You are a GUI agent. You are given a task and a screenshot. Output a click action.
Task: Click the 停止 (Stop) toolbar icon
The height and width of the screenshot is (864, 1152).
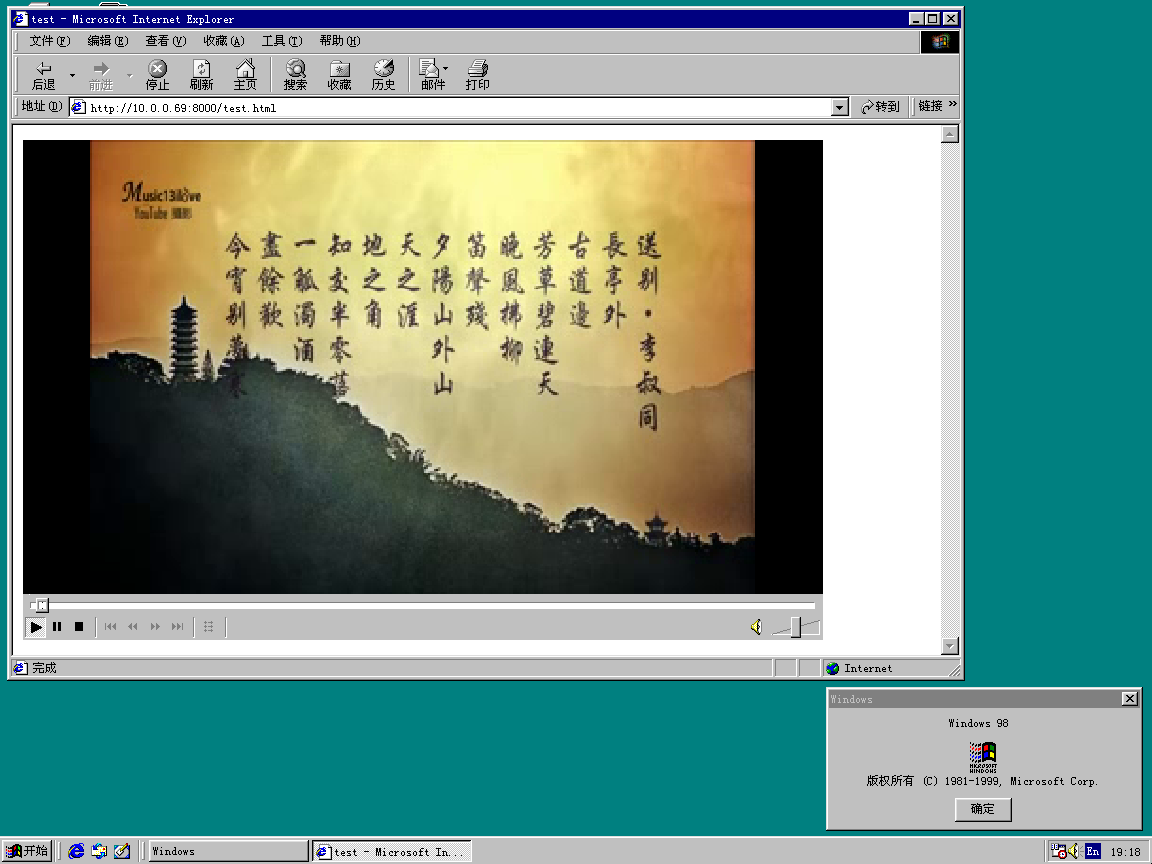coord(156,74)
